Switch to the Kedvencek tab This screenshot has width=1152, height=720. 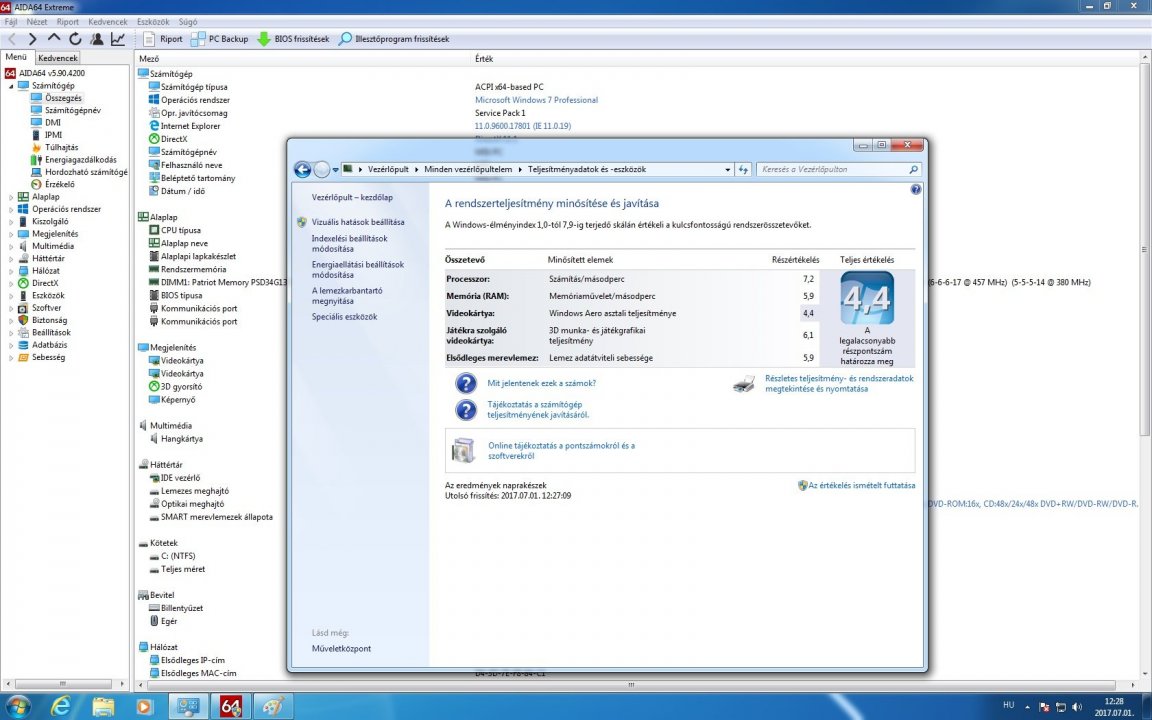tap(57, 58)
